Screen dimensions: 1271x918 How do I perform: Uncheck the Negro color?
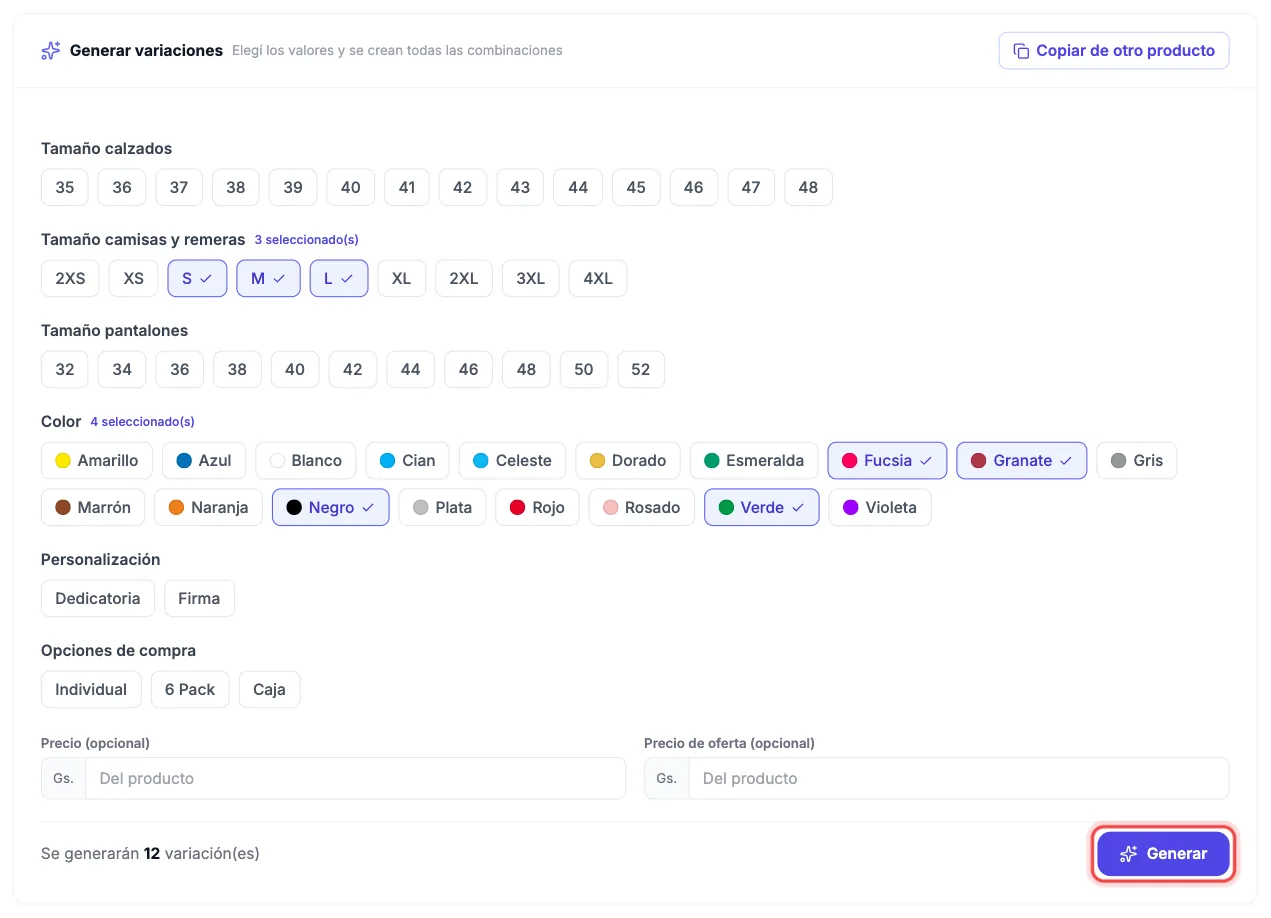[x=331, y=508]
